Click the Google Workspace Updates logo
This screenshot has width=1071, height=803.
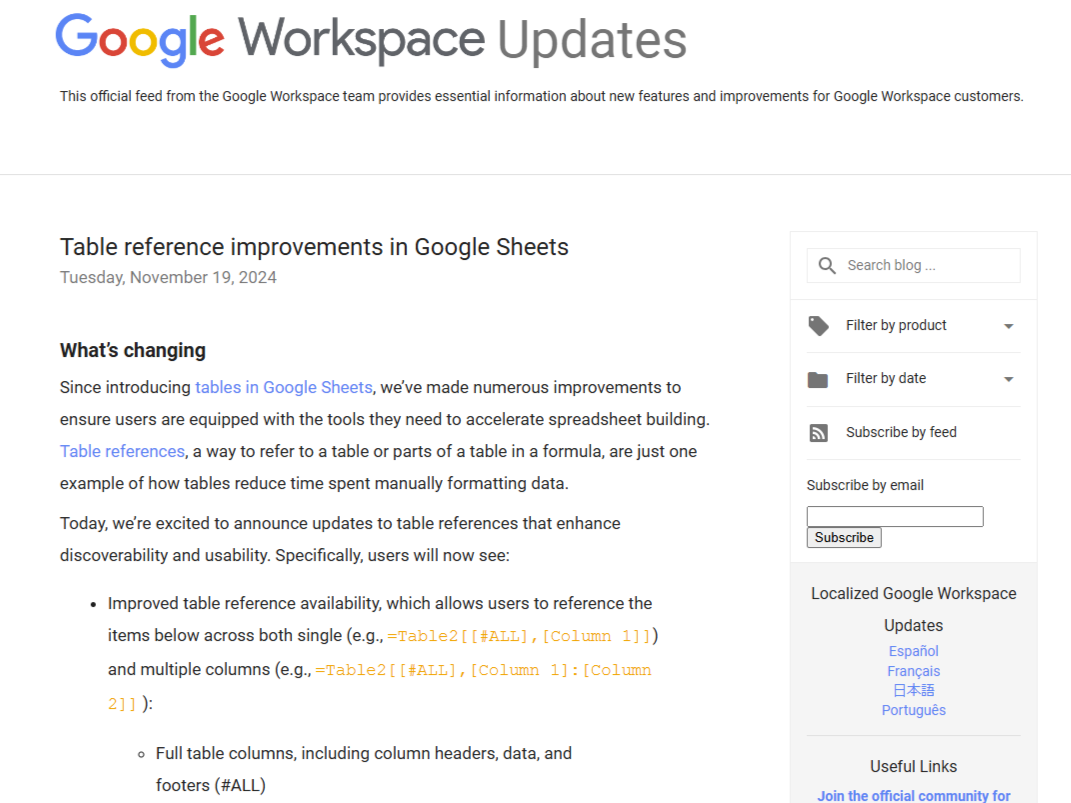tap(371, 40)
